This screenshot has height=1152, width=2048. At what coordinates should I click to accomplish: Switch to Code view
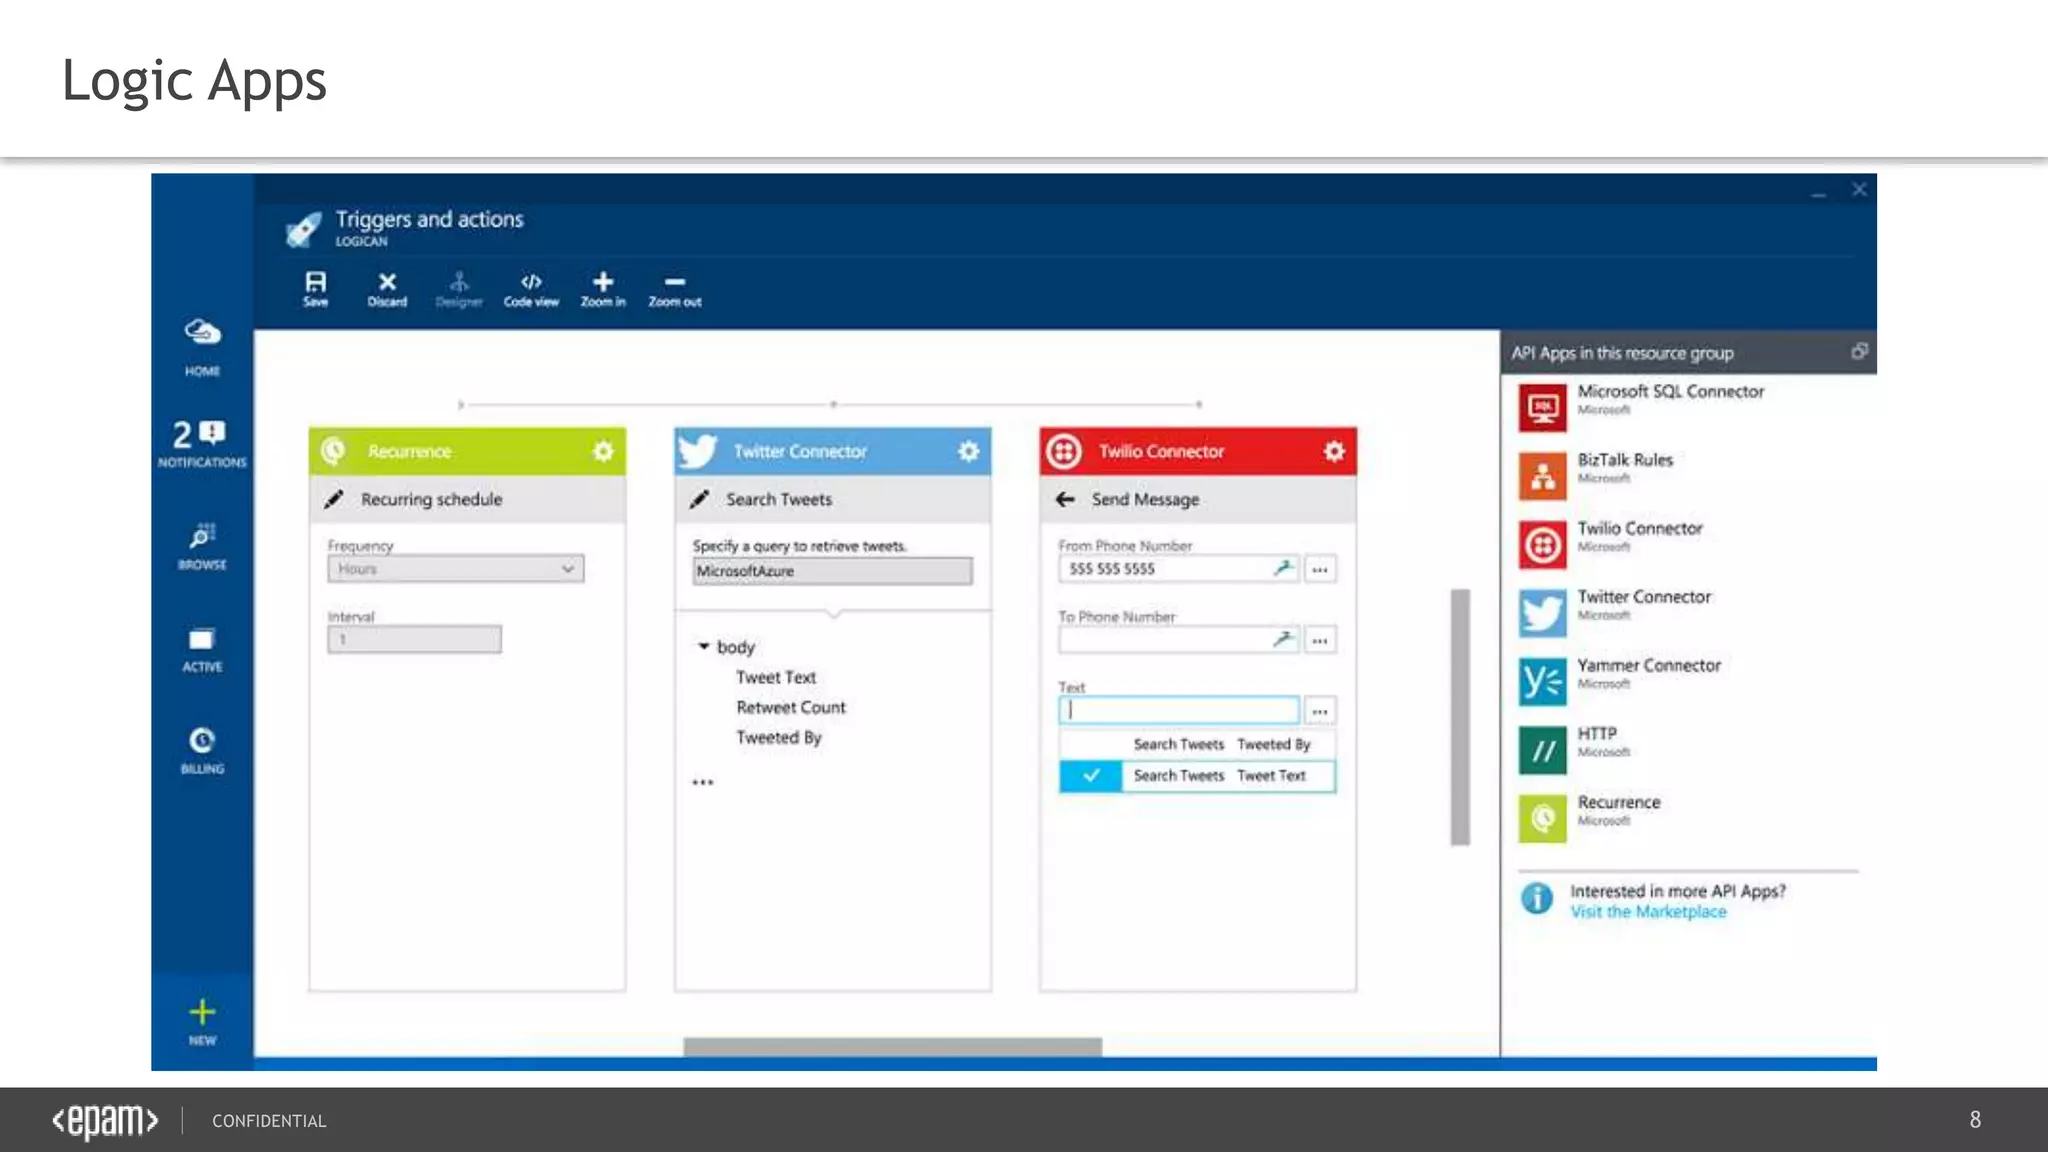click(x=531, y=288)
